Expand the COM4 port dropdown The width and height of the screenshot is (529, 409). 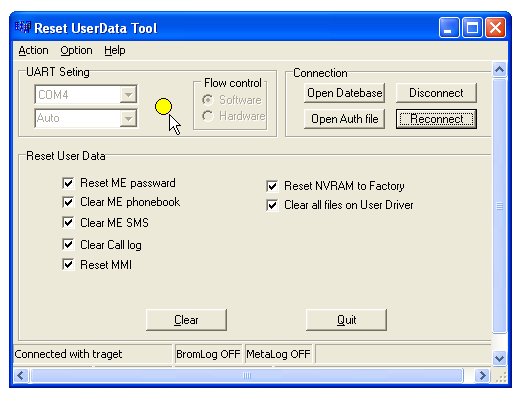[128, 94]
